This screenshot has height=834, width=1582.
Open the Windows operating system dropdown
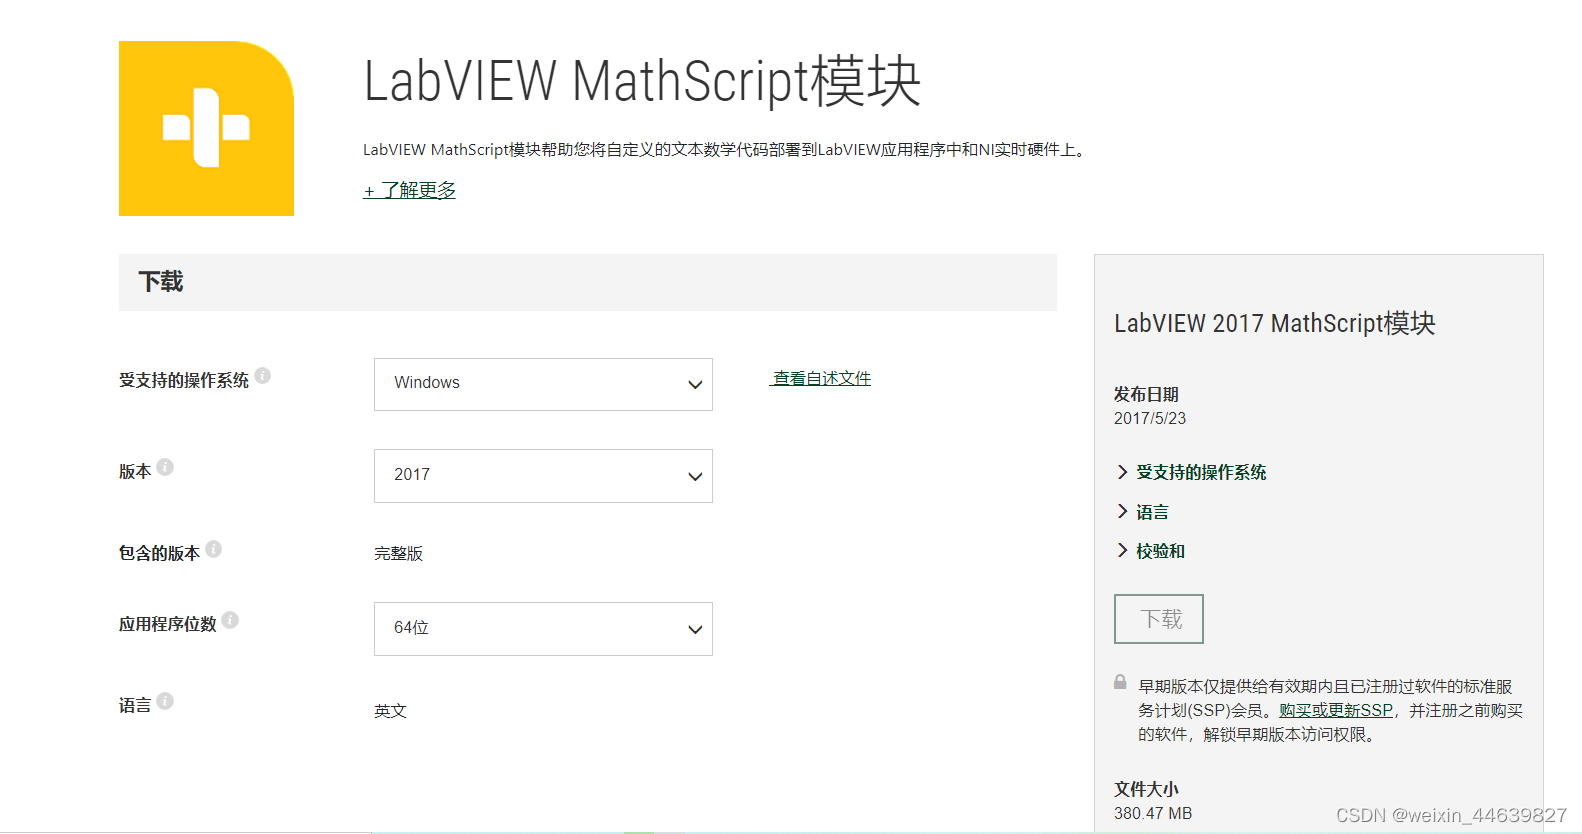click(543, 384)
